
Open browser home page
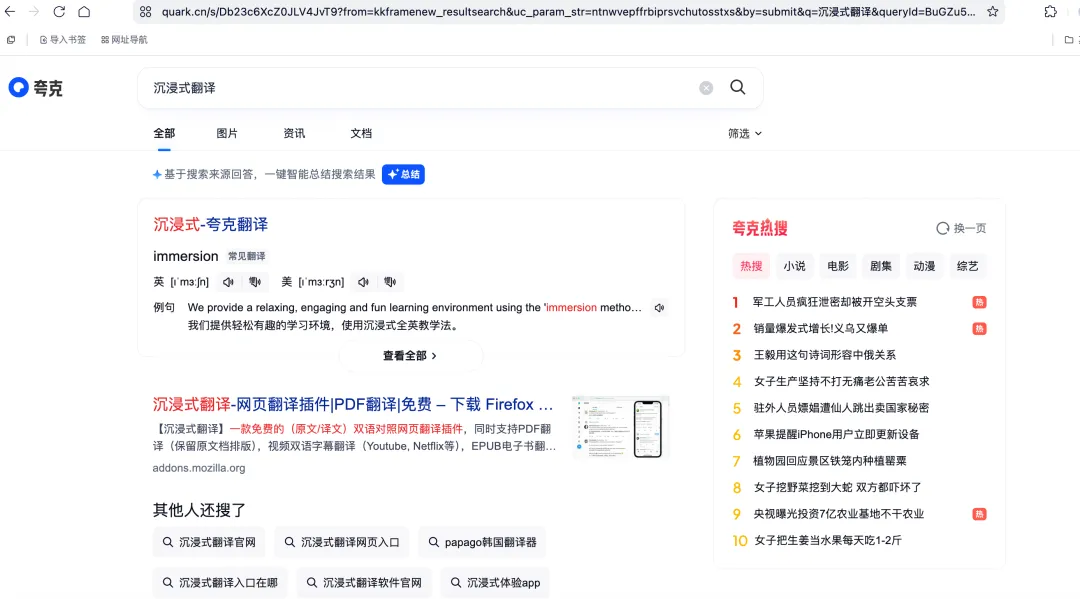tap(84, 12)
